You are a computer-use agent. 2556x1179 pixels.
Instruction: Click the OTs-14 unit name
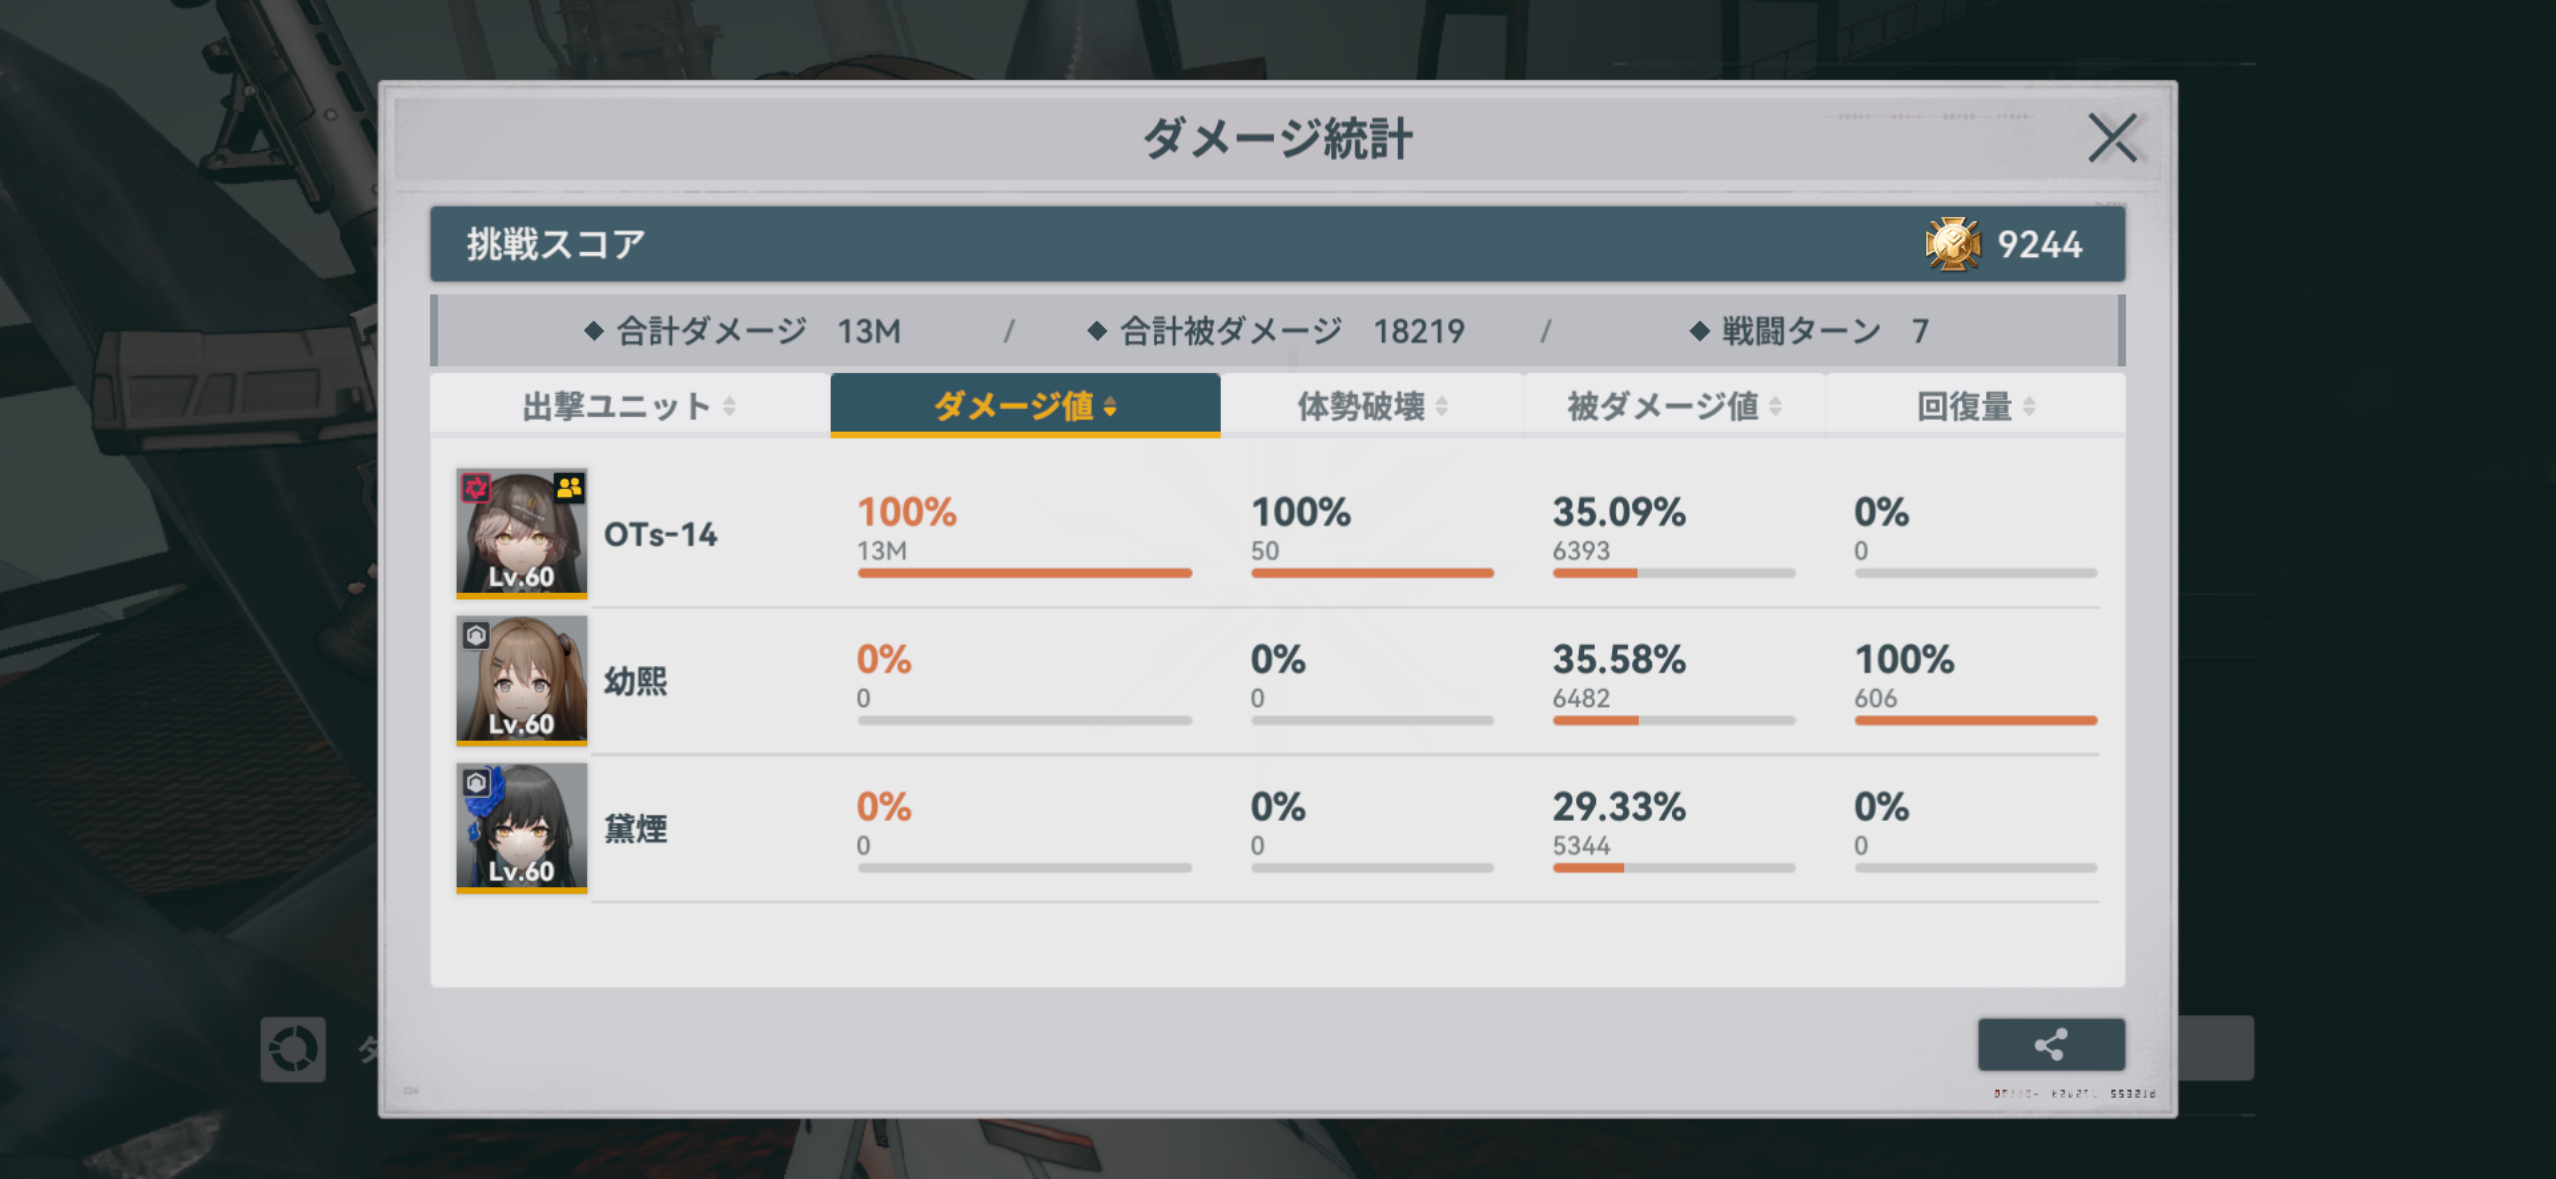tap(660, 535)
